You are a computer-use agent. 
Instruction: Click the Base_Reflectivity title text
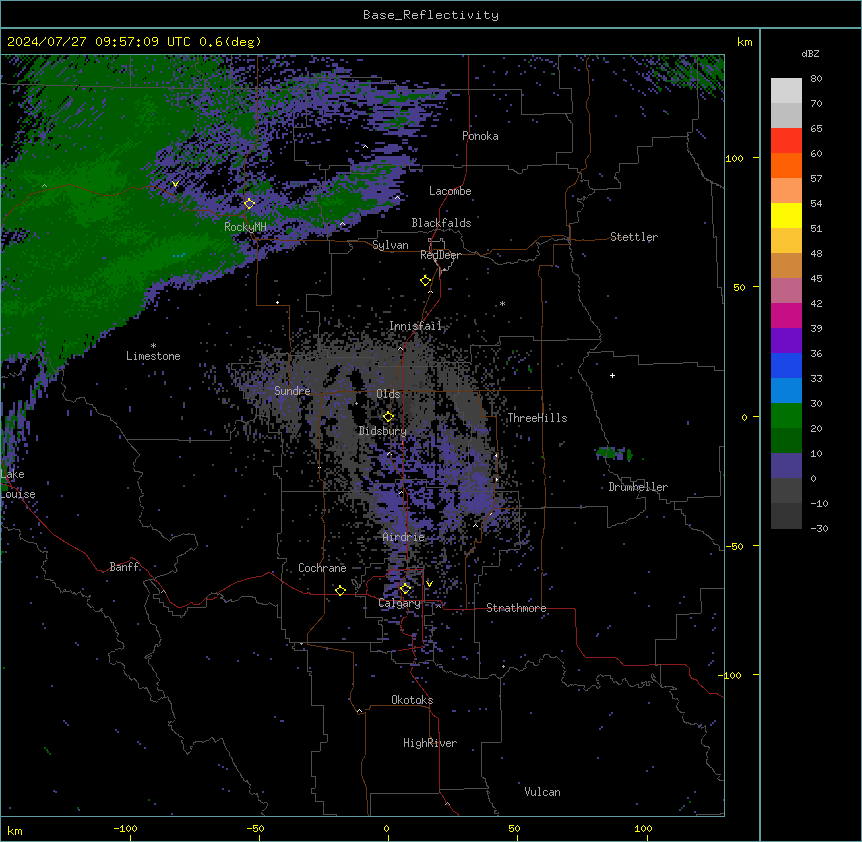[431, 15]
